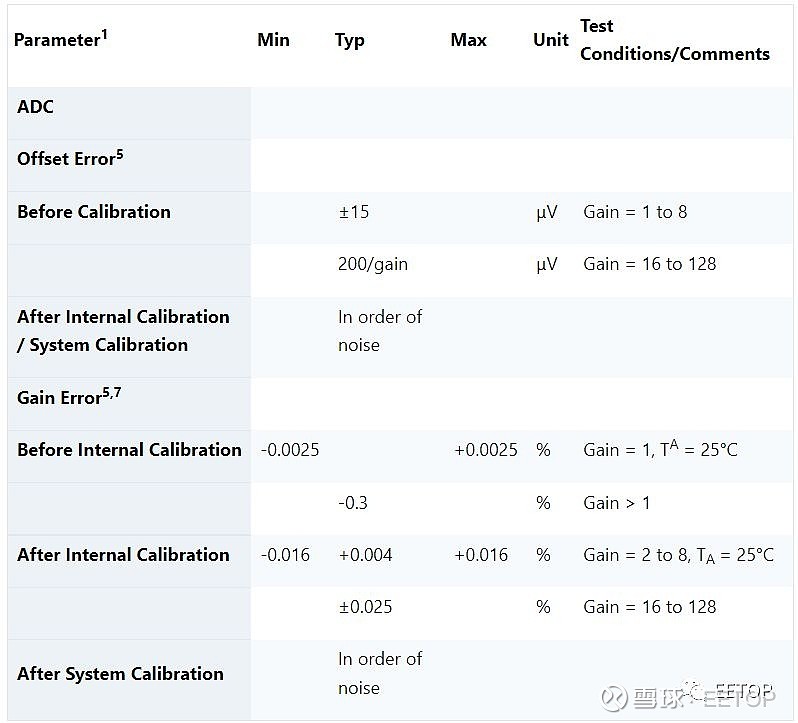
Task: Click the ADC section row label
Action: pos(36,107)
